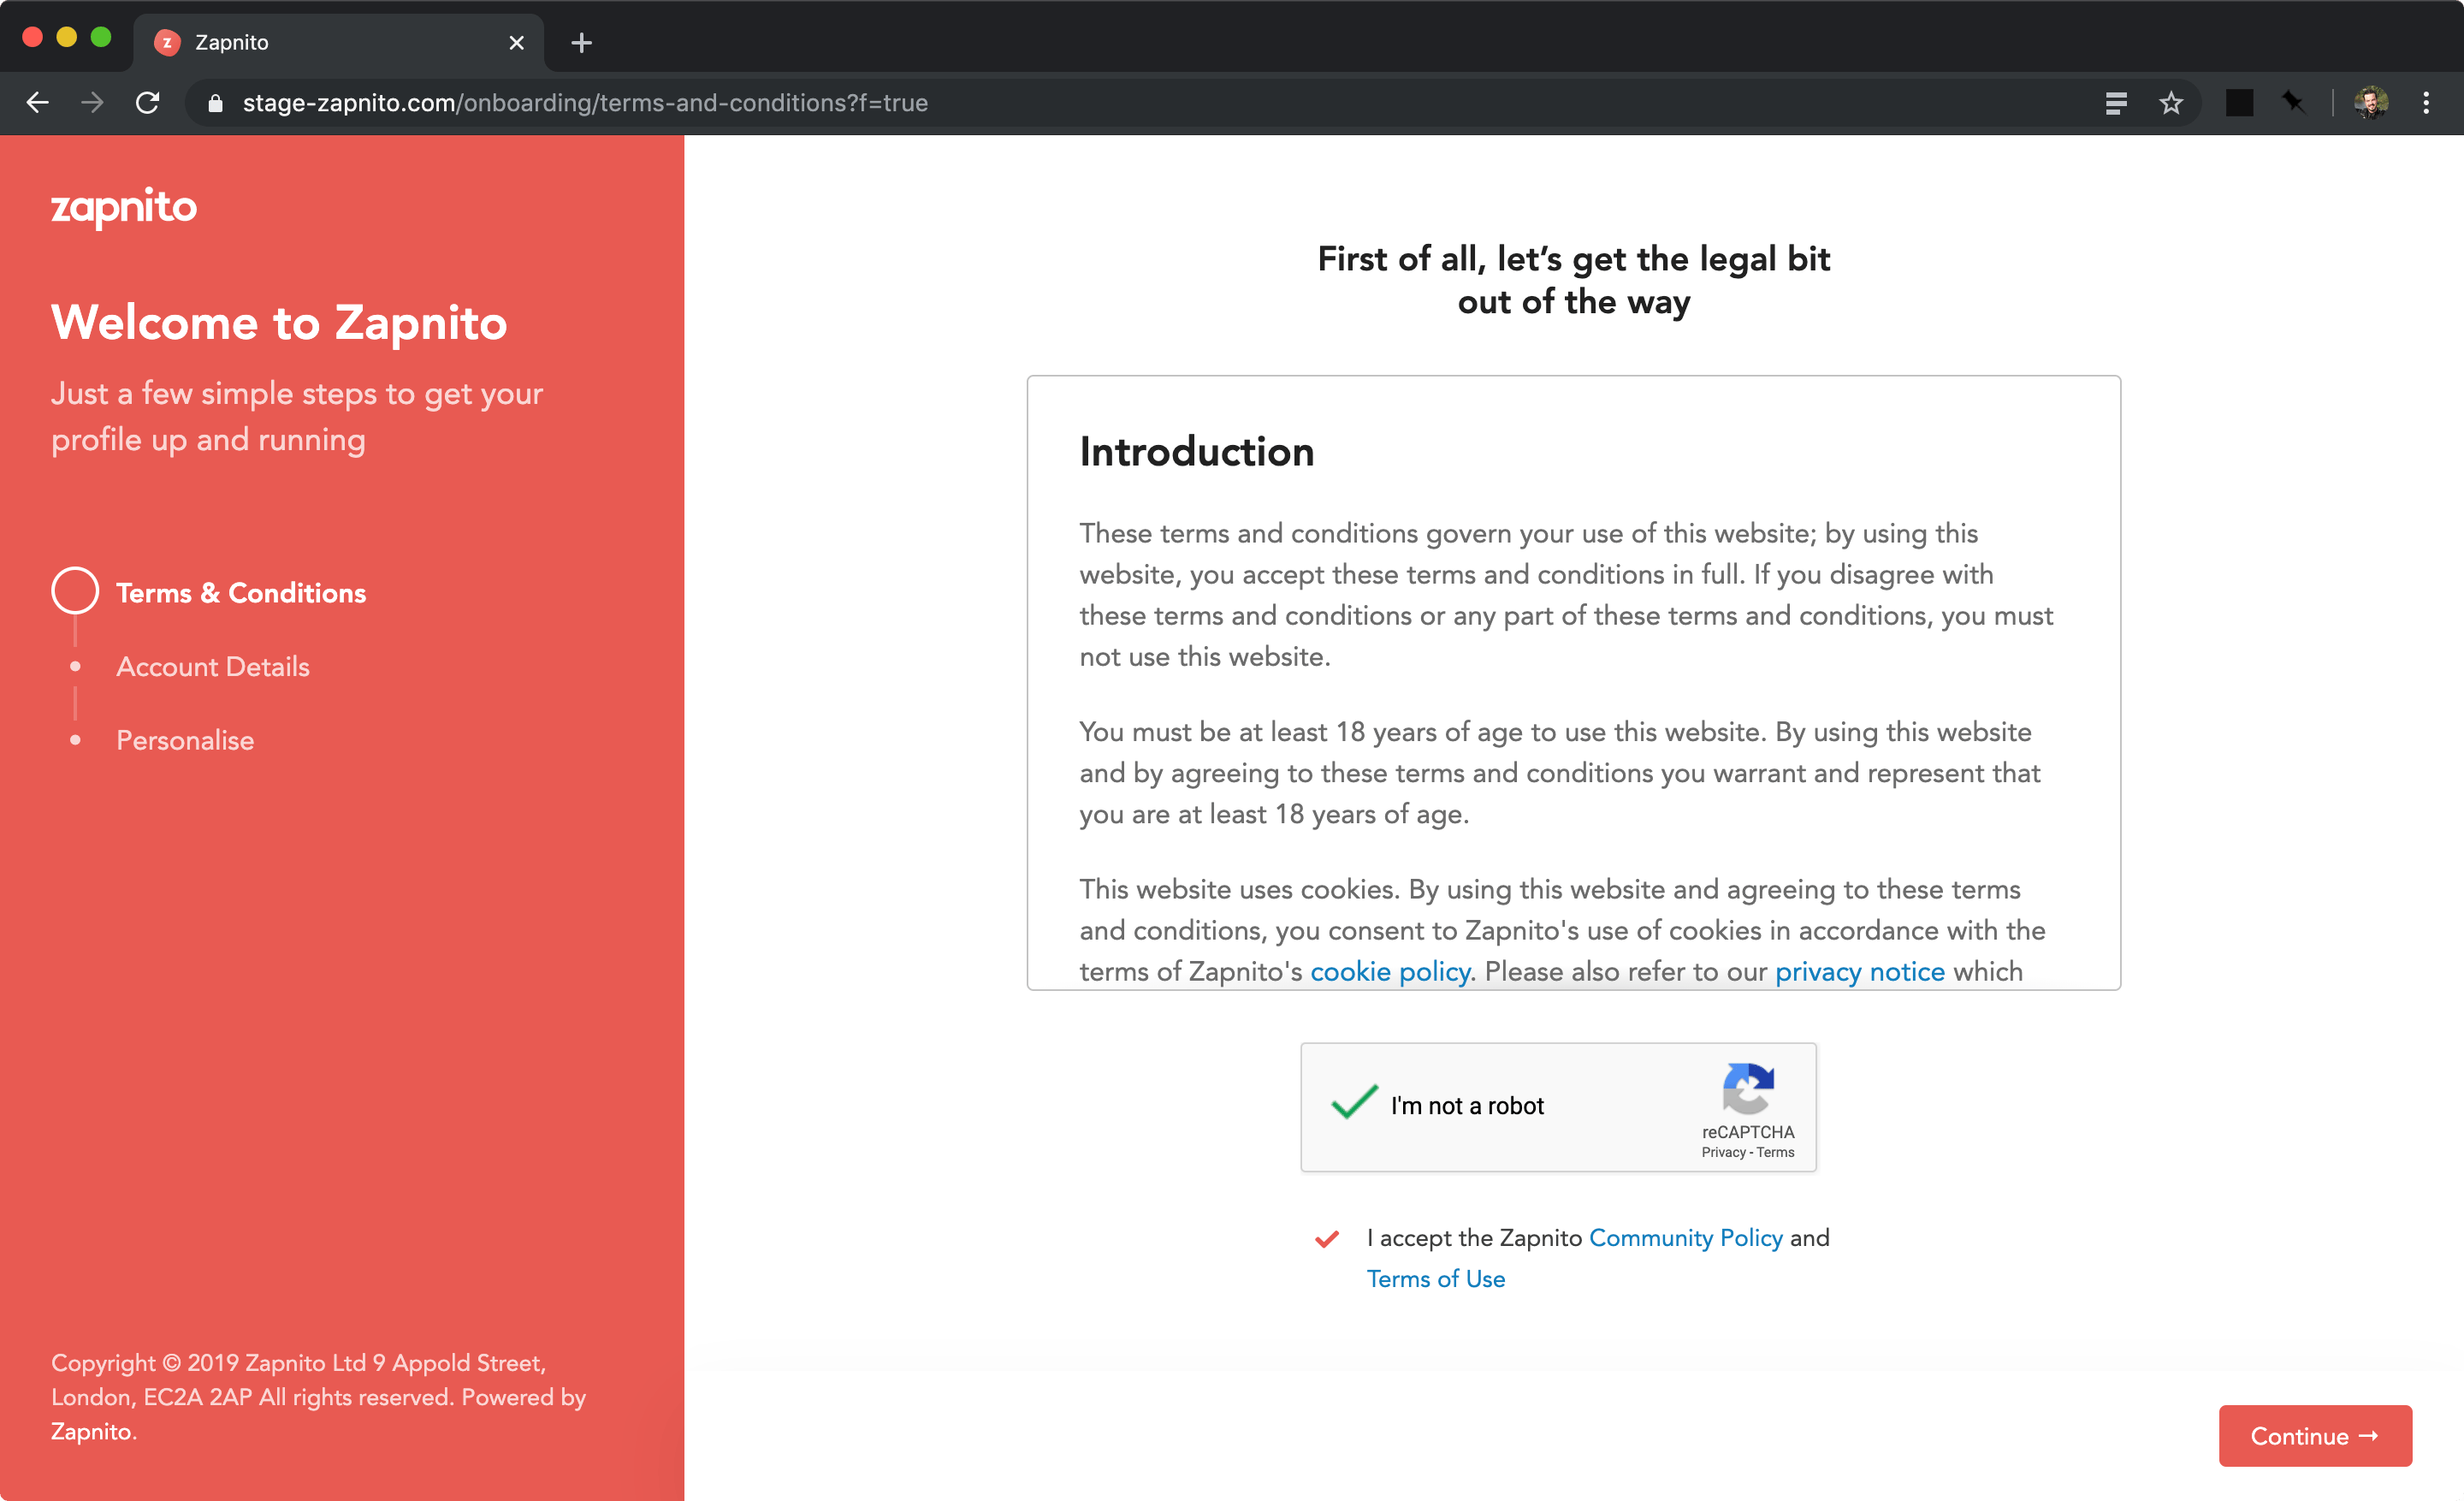
Task: Bookmark page with the star icon
Action: click(x=2170, y=103)
